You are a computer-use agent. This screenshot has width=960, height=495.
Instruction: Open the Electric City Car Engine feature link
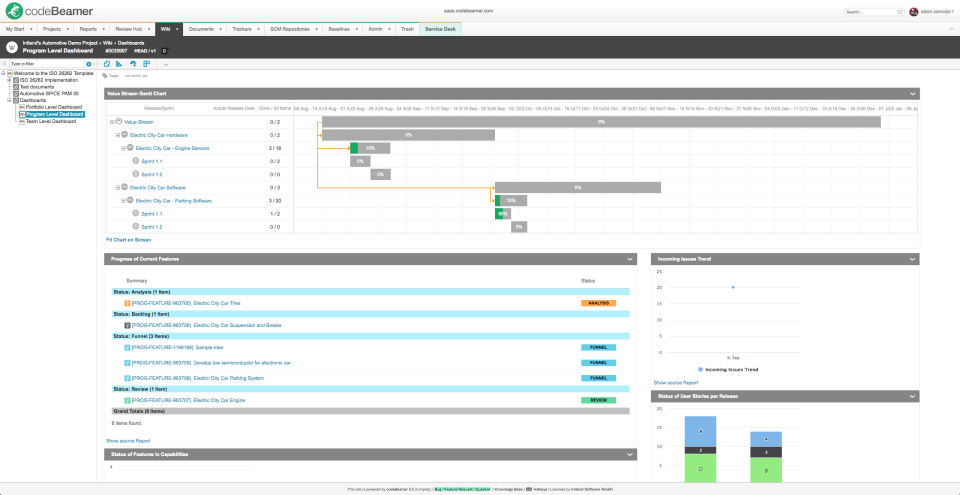[x=218, y=400]
